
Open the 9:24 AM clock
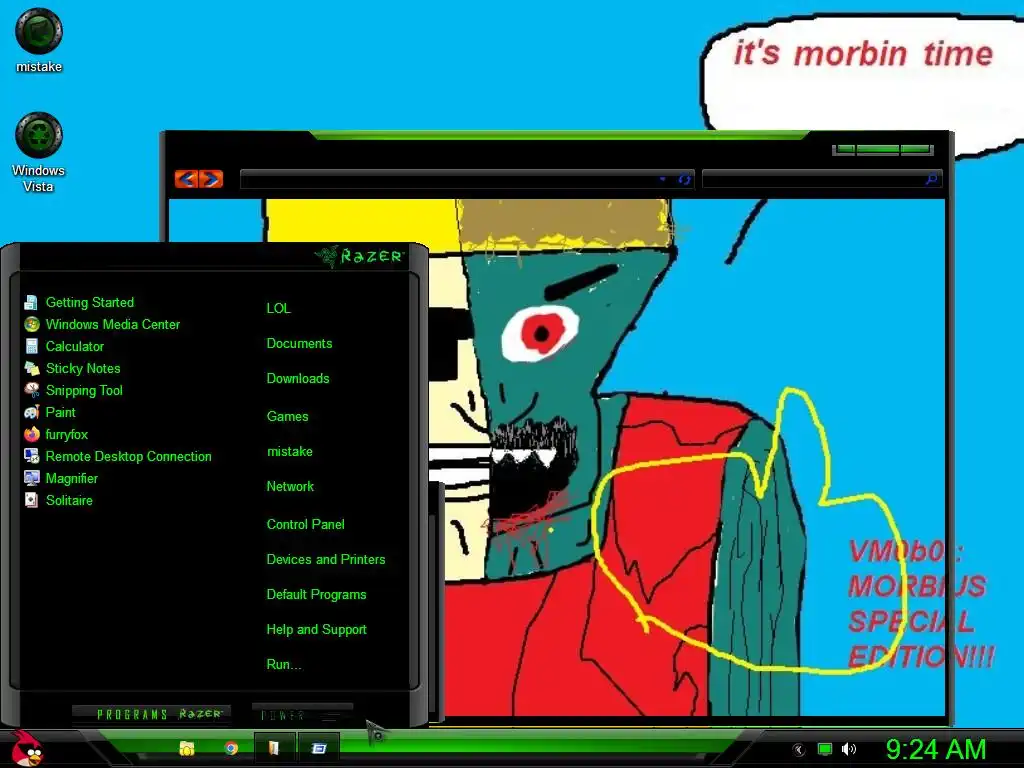[x=935, y=749]
